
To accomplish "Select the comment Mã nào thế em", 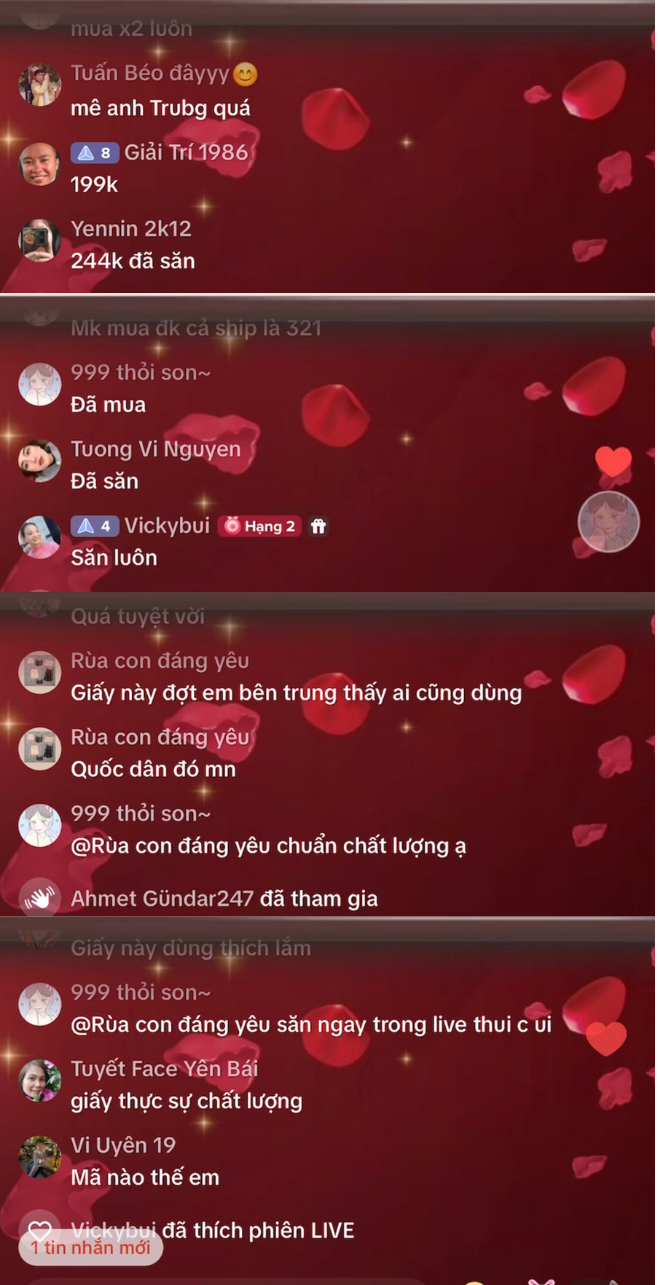I will pos(145,1177).
